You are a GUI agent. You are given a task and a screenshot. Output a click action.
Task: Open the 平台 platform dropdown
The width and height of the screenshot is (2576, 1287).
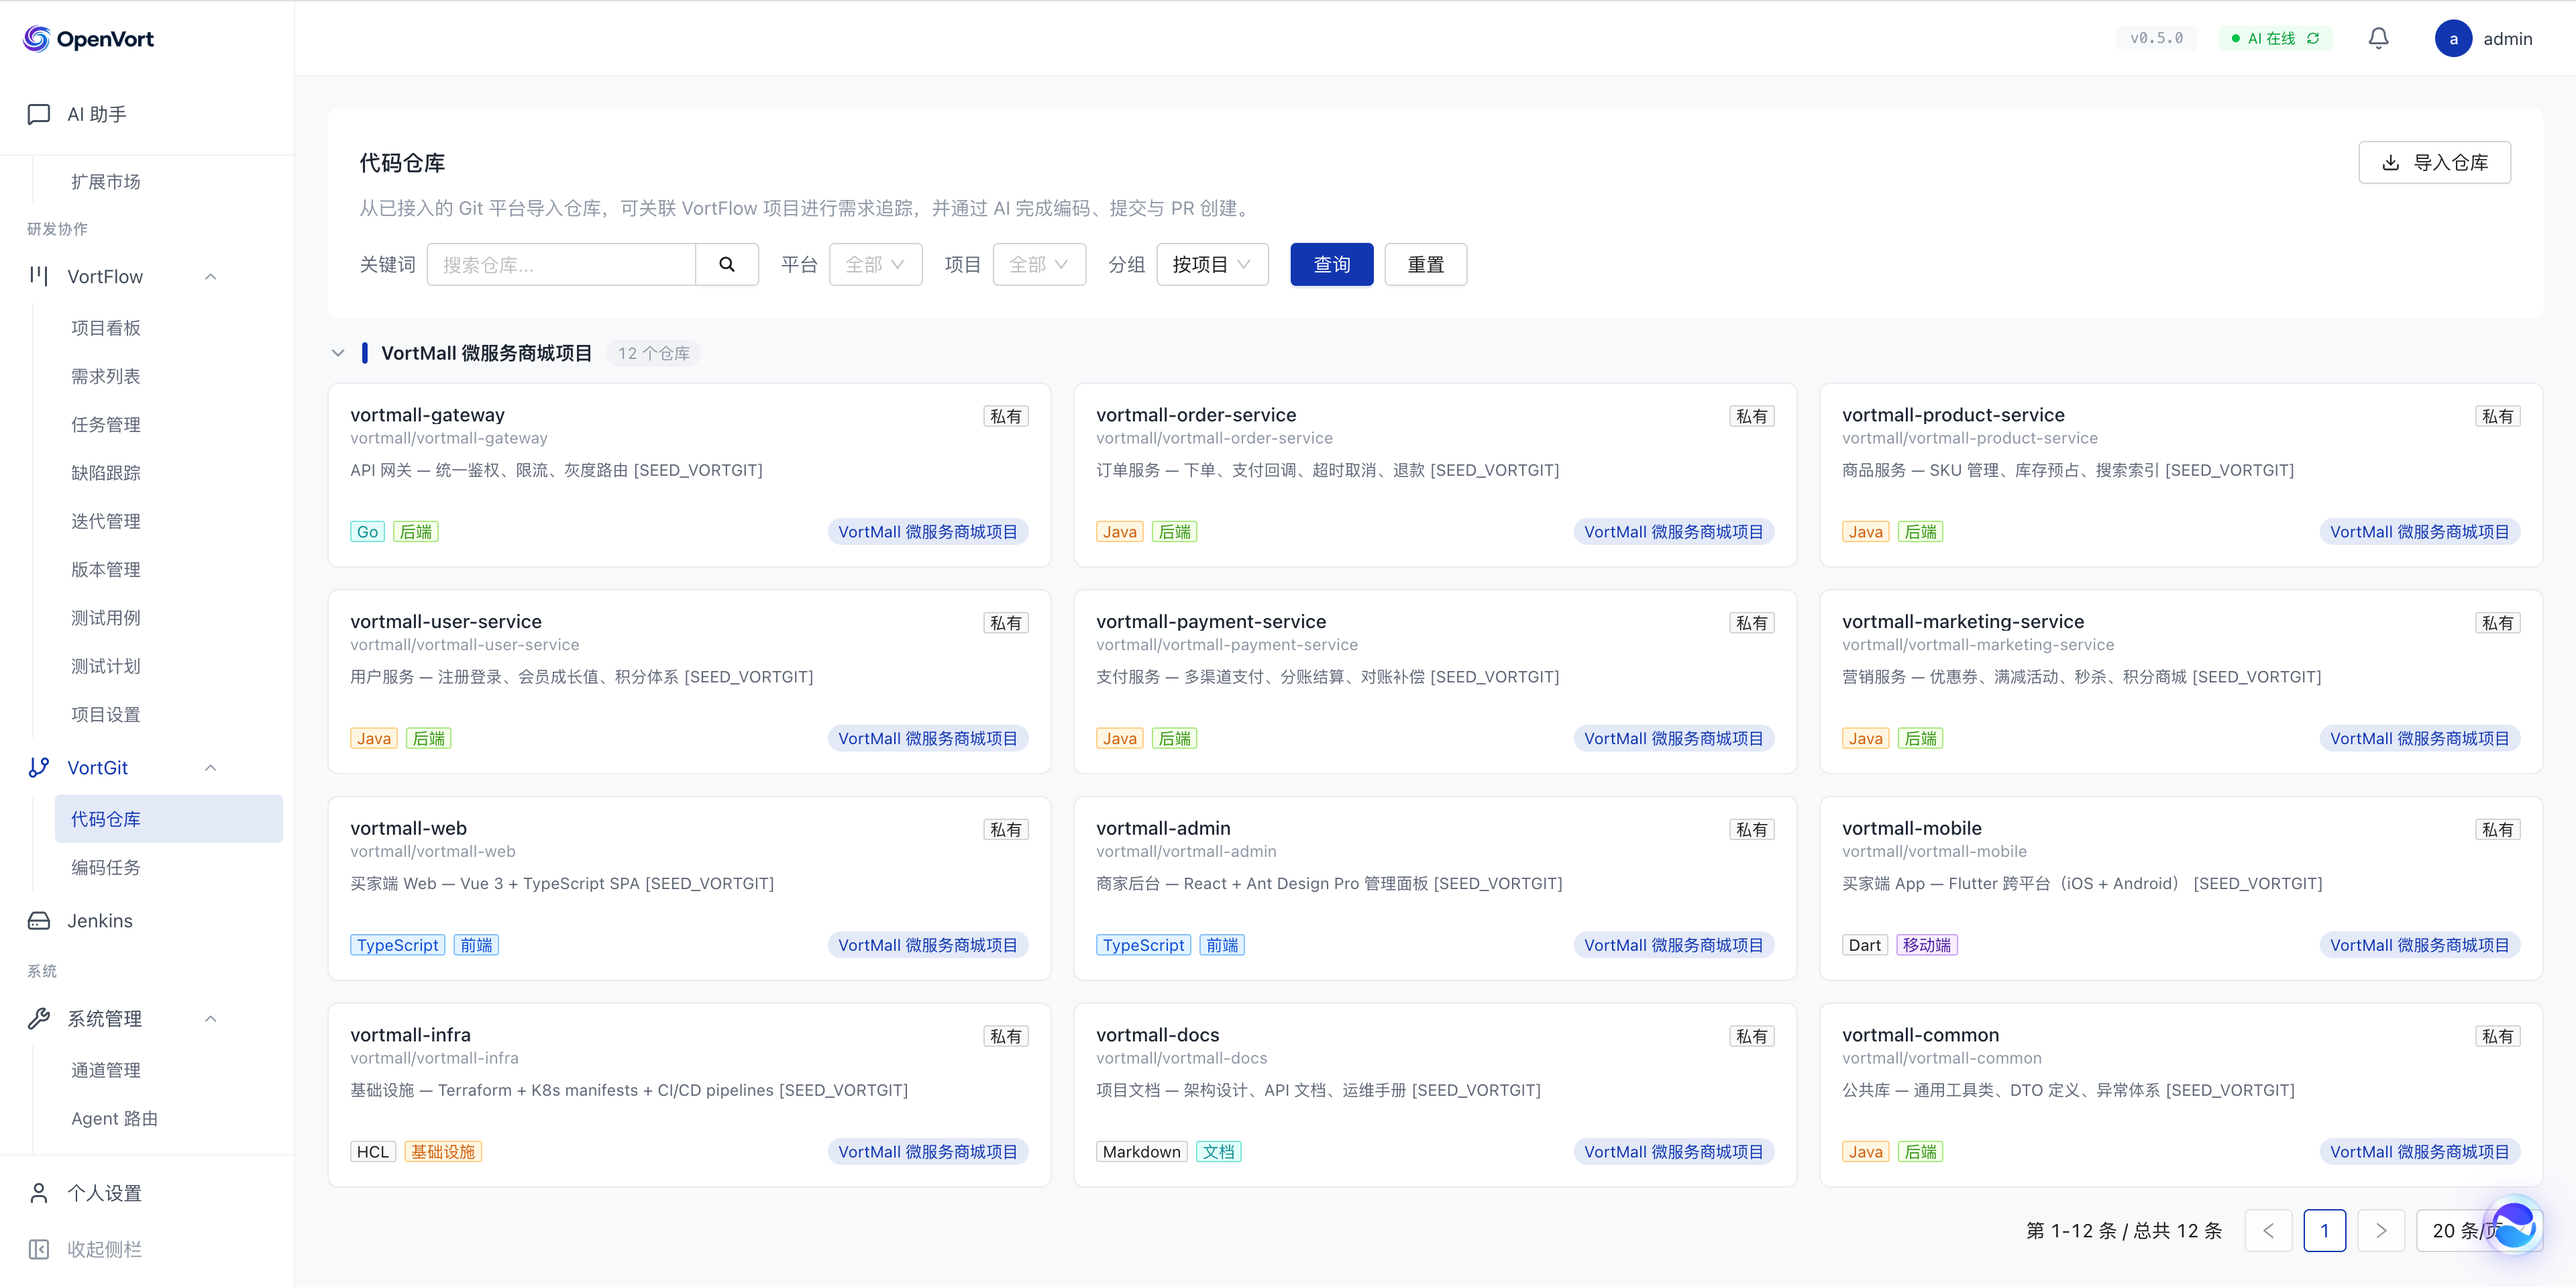(875, 264)
